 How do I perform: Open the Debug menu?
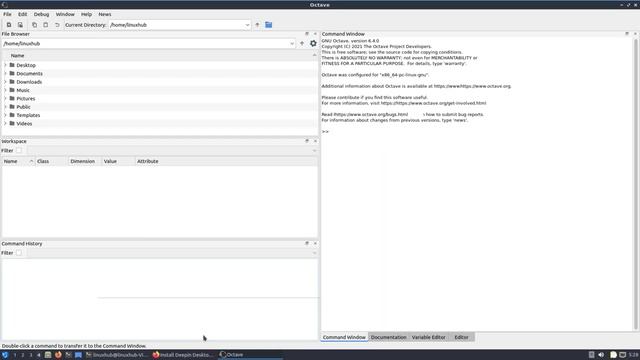pos(41,14)
